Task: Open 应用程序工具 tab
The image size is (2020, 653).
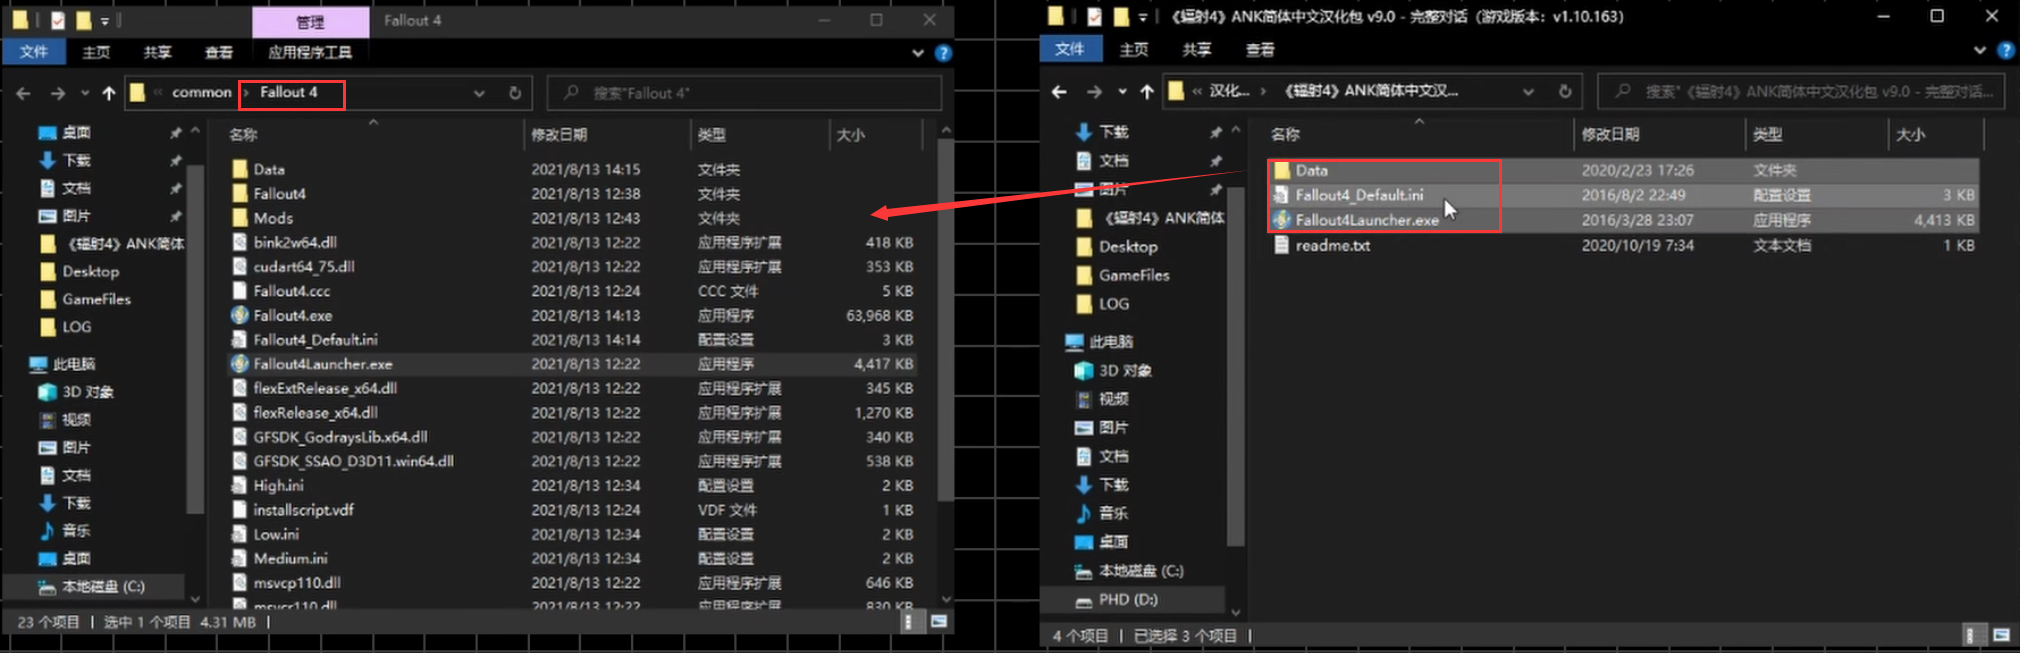Action: (x=311, y=52)
